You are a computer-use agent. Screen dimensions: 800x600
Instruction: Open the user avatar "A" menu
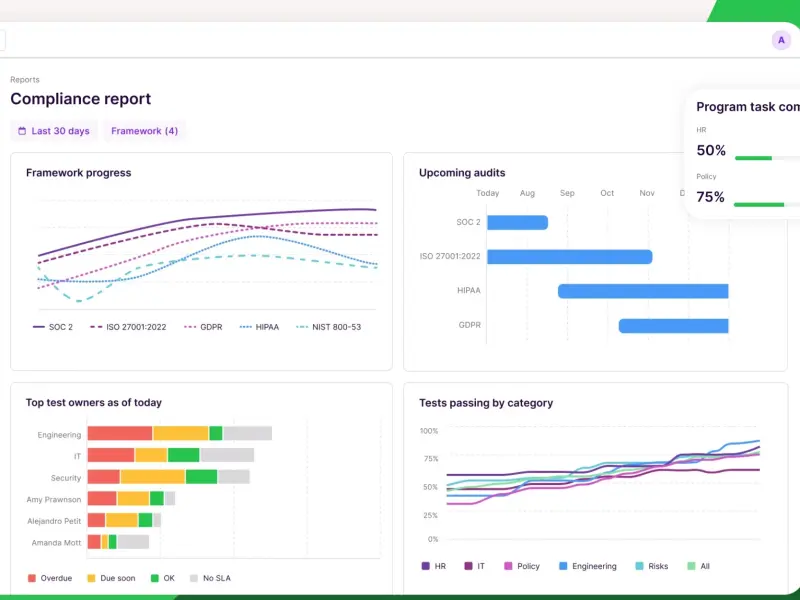point(781,40)
